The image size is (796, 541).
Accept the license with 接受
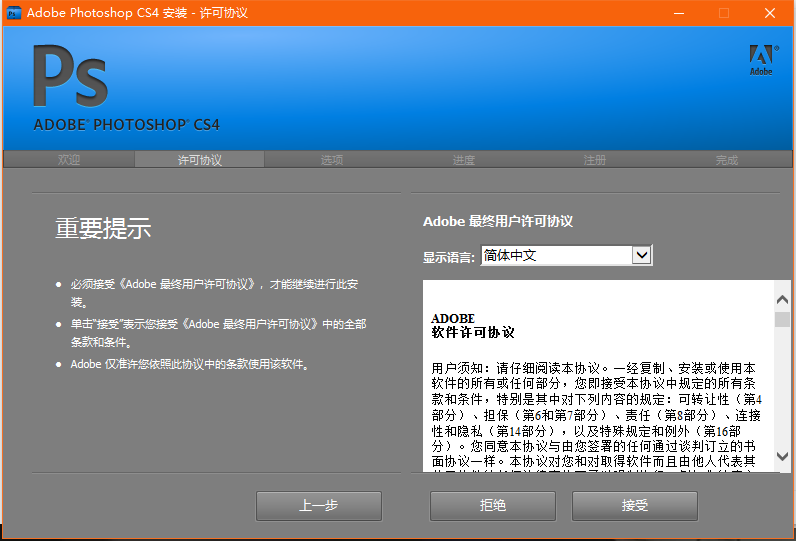pos(635,506)
